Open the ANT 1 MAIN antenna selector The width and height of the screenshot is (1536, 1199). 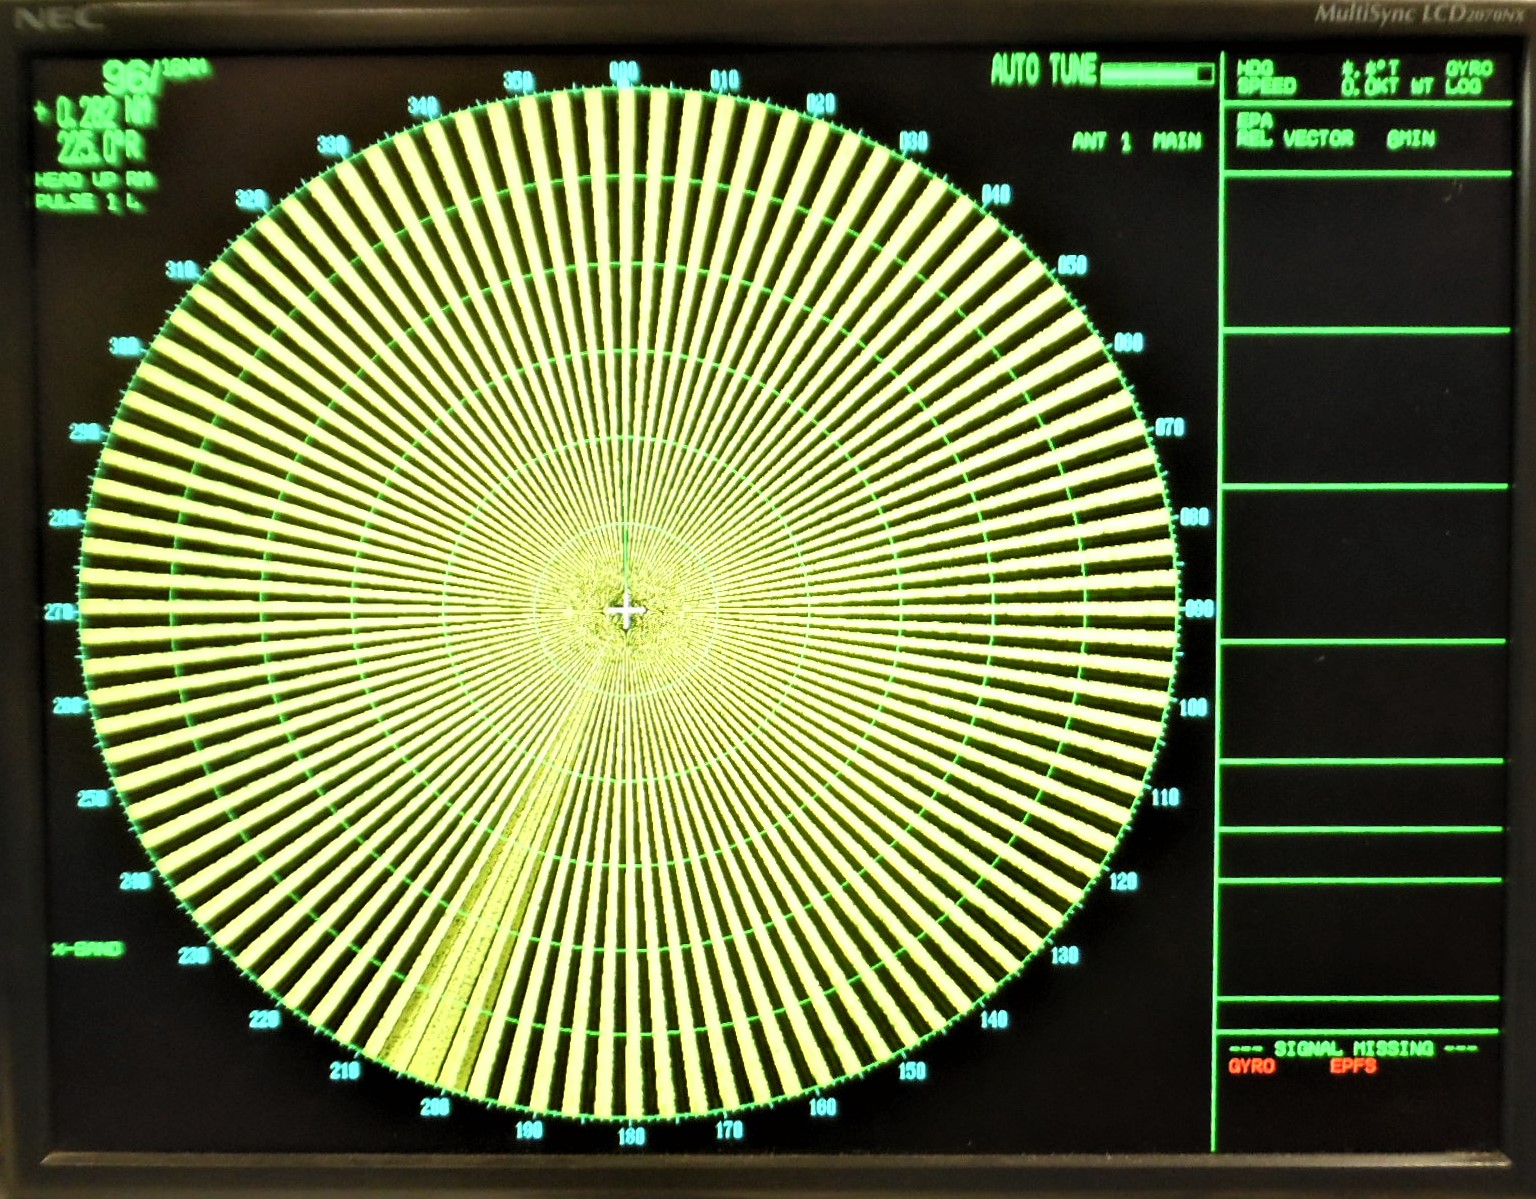pyautogui.click(x=1136, y=142)
